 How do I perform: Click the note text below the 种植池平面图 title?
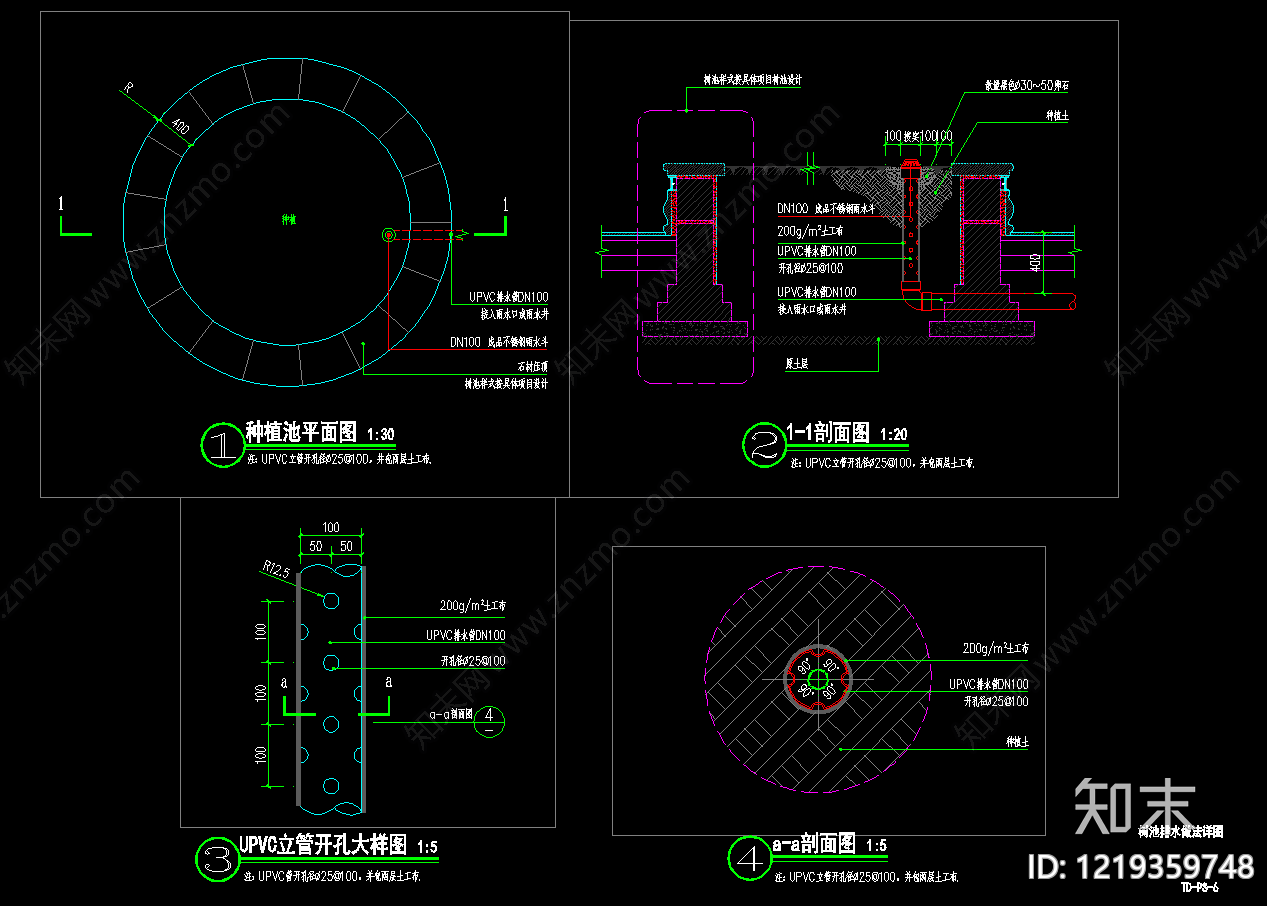click(337, 460)
